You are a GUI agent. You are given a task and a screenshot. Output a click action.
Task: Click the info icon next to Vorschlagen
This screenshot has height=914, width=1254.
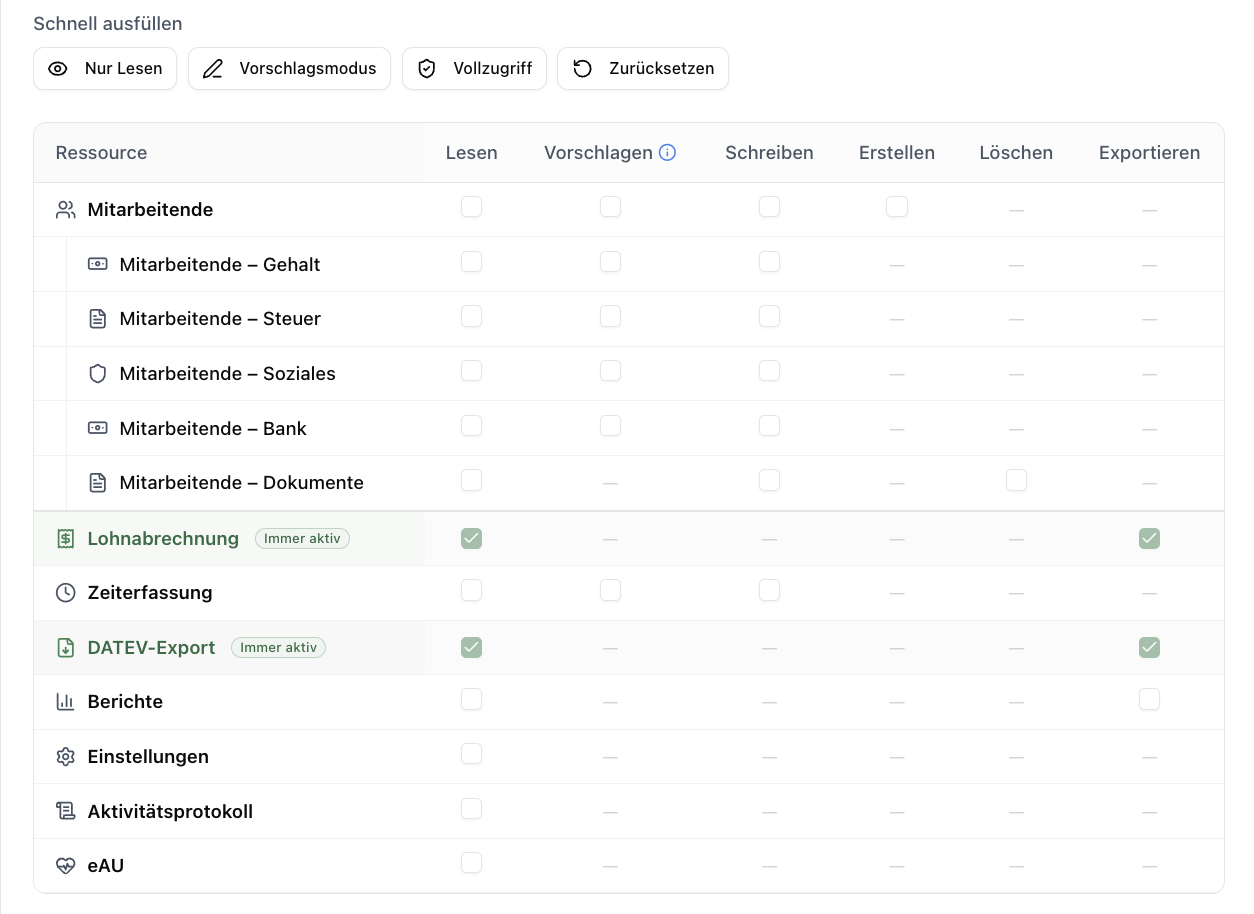click(x=668, y=153)
